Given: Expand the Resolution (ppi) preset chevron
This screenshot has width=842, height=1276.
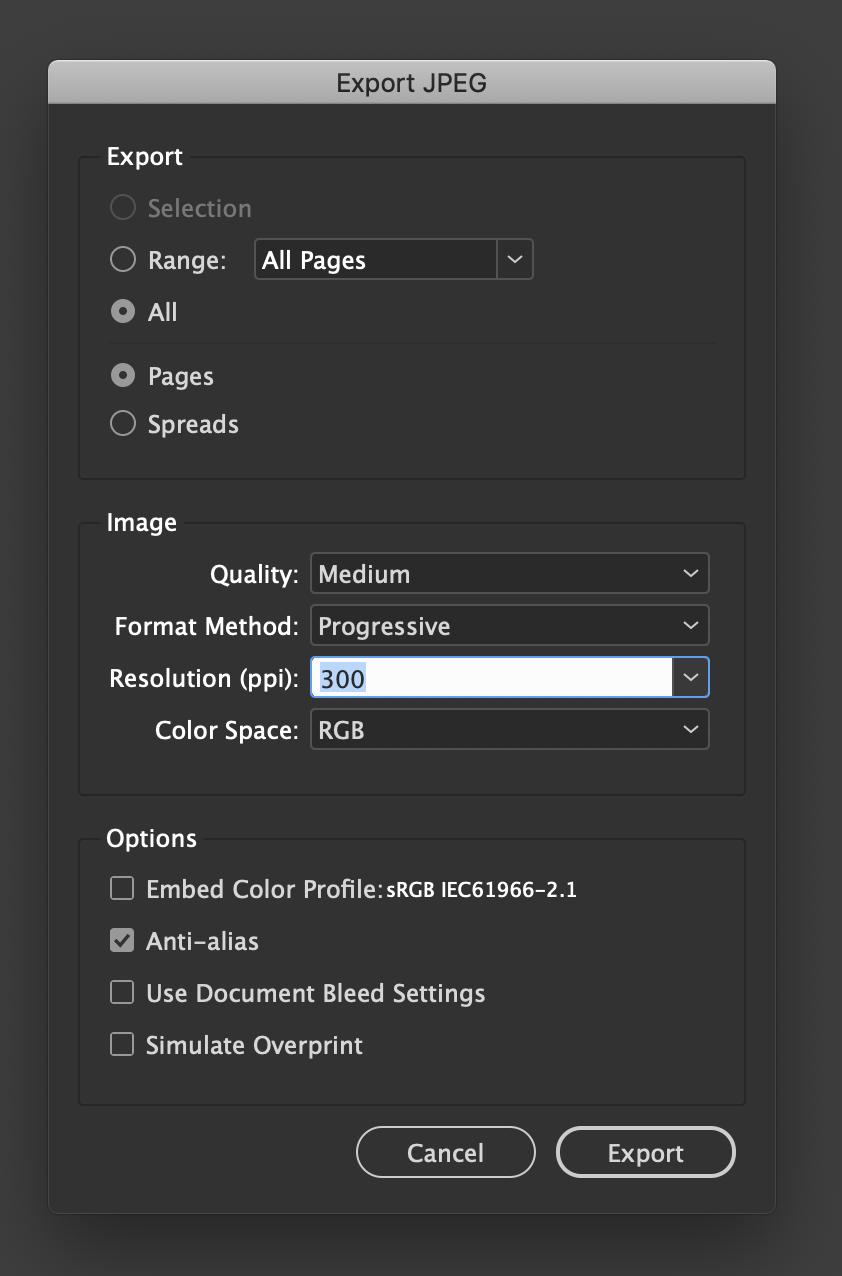Looking at the screenshot, I should (690, 677).
